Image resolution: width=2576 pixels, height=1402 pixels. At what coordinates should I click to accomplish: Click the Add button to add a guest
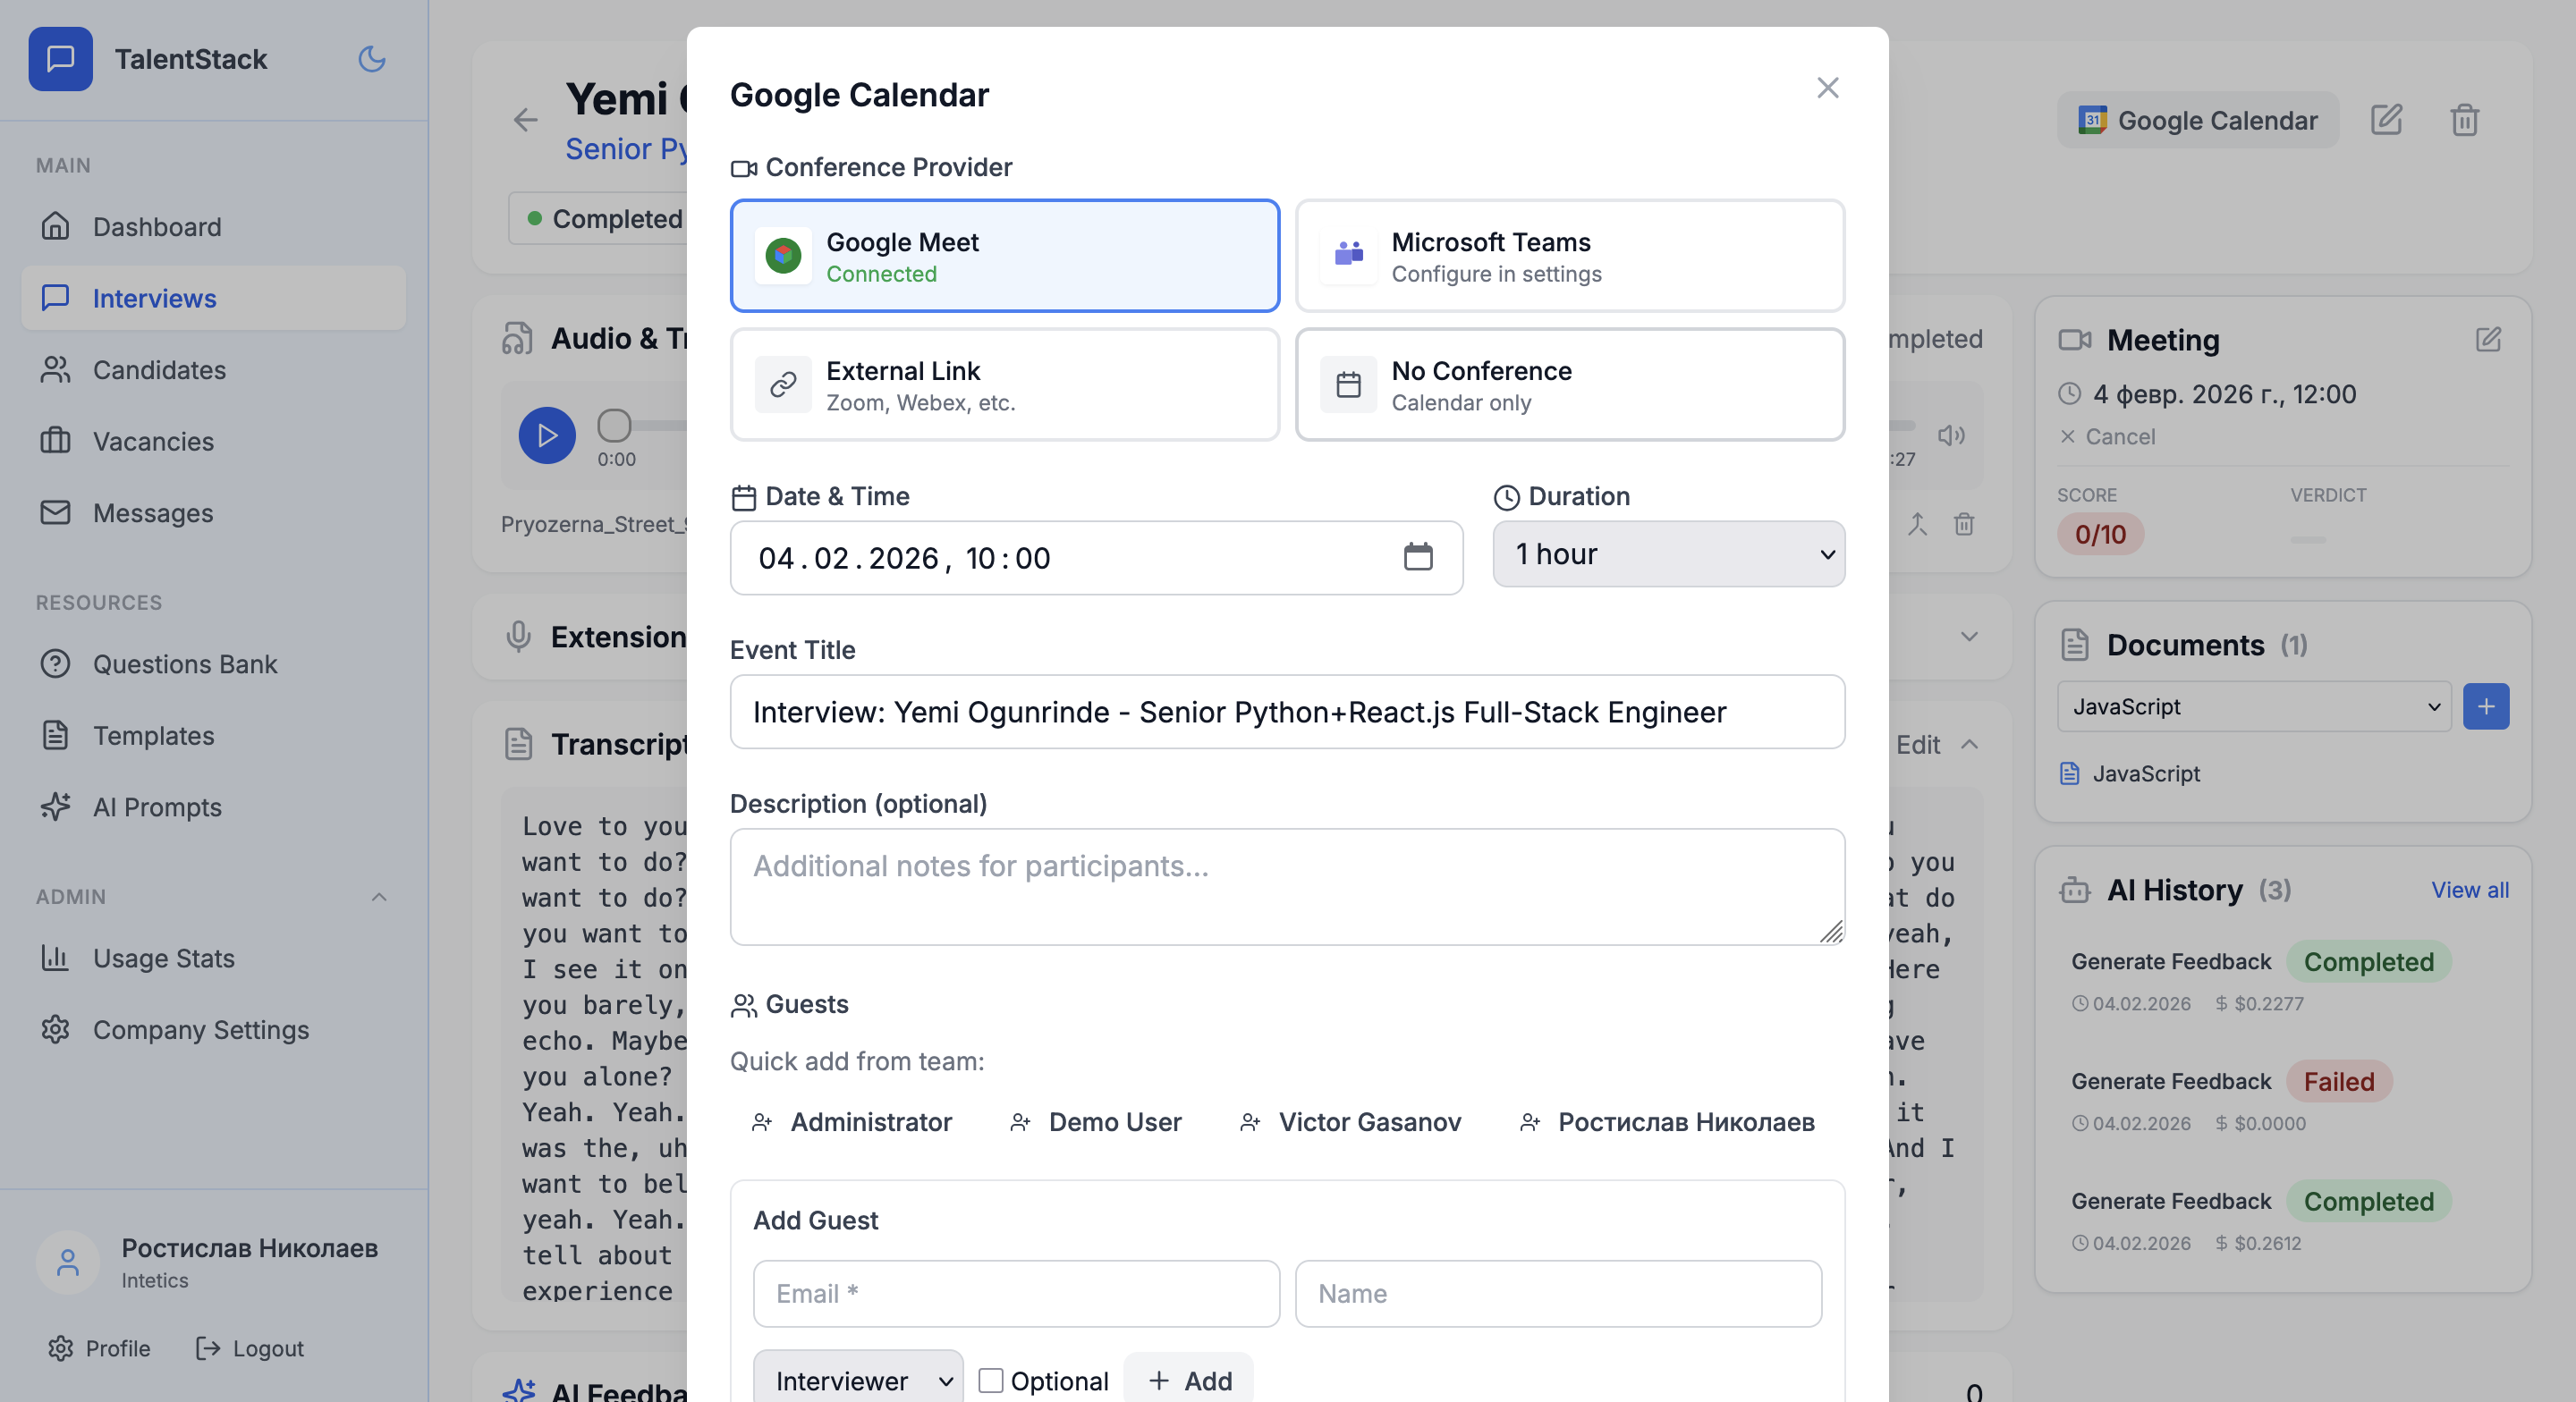1189,1380
